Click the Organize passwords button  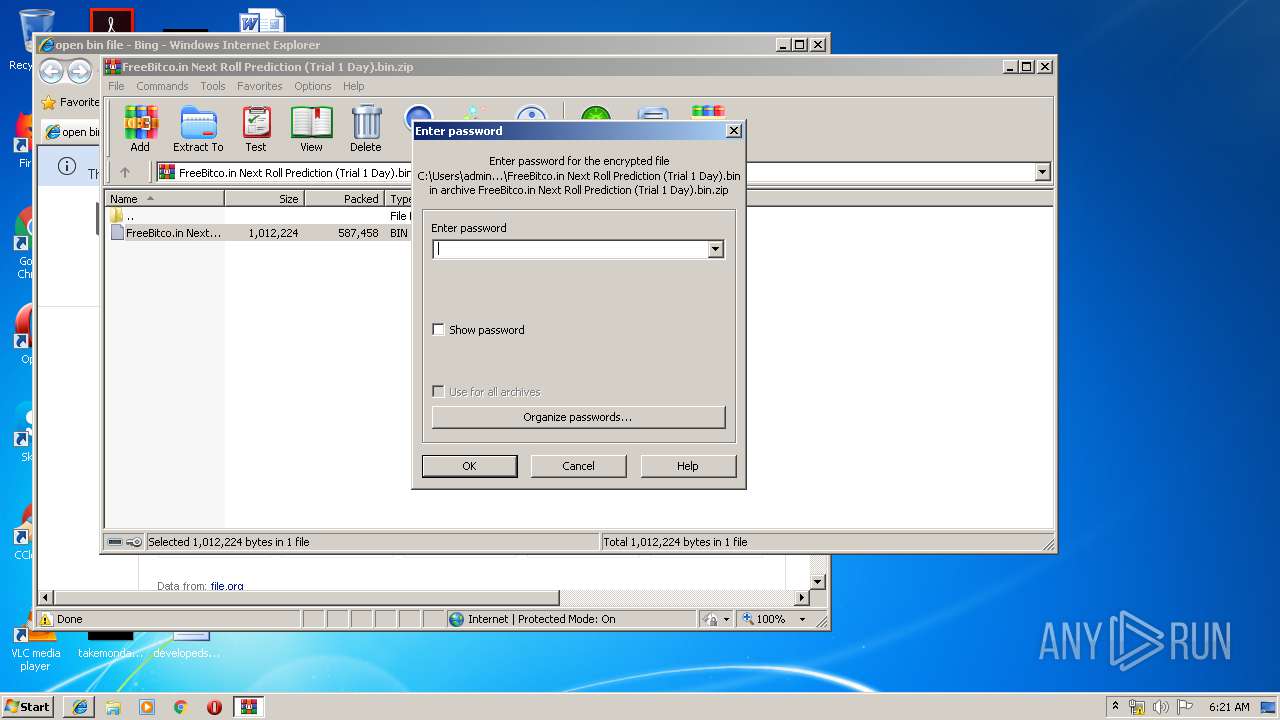tap(578, 417)
